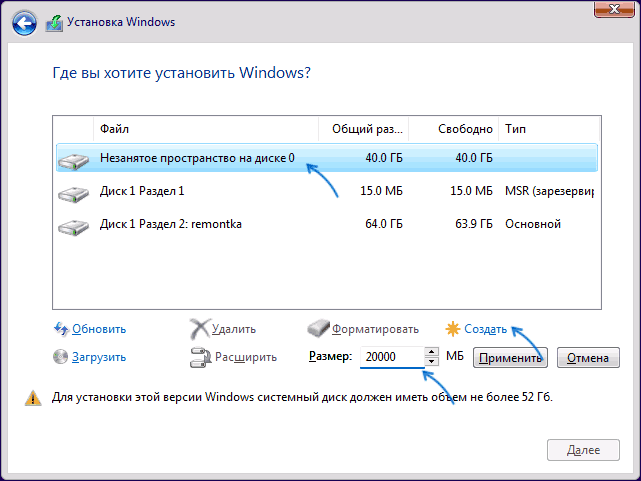Close the Windows Setup window
This screenshot has width=641, height=481.
click(x=614, y=9)
